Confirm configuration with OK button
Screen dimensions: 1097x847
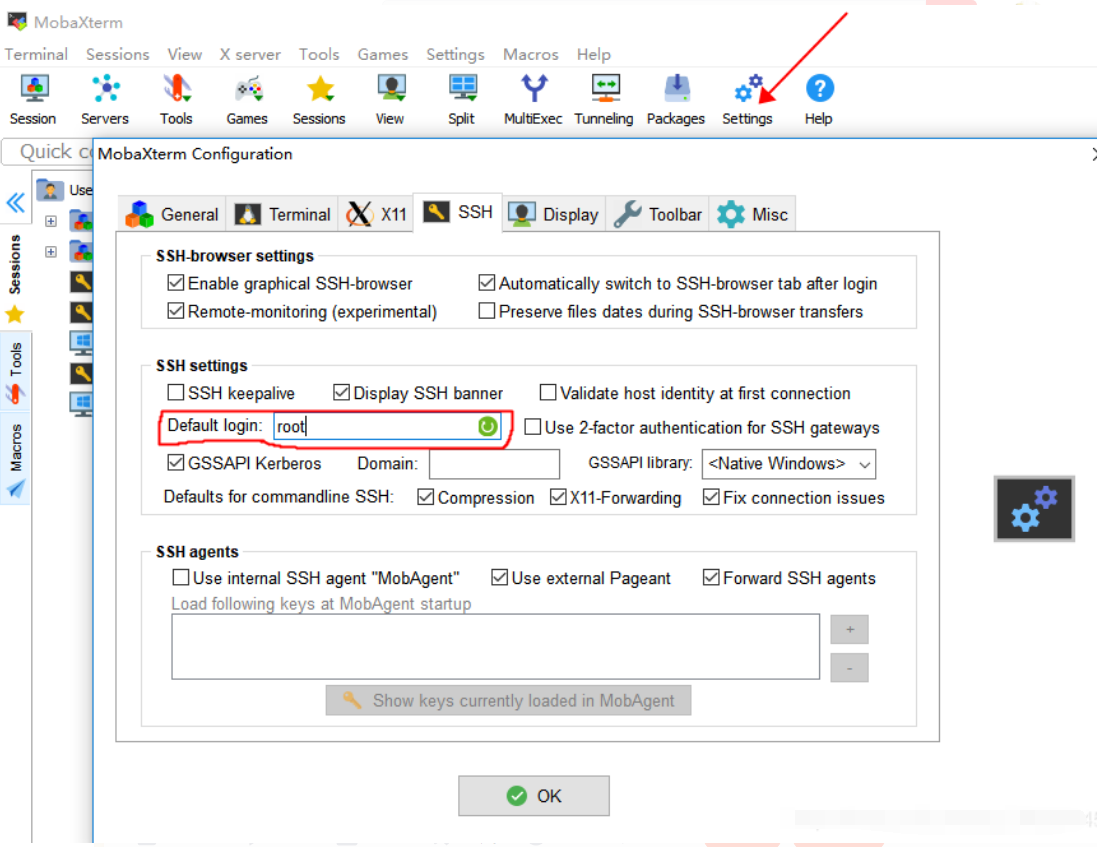click(534, 795)
